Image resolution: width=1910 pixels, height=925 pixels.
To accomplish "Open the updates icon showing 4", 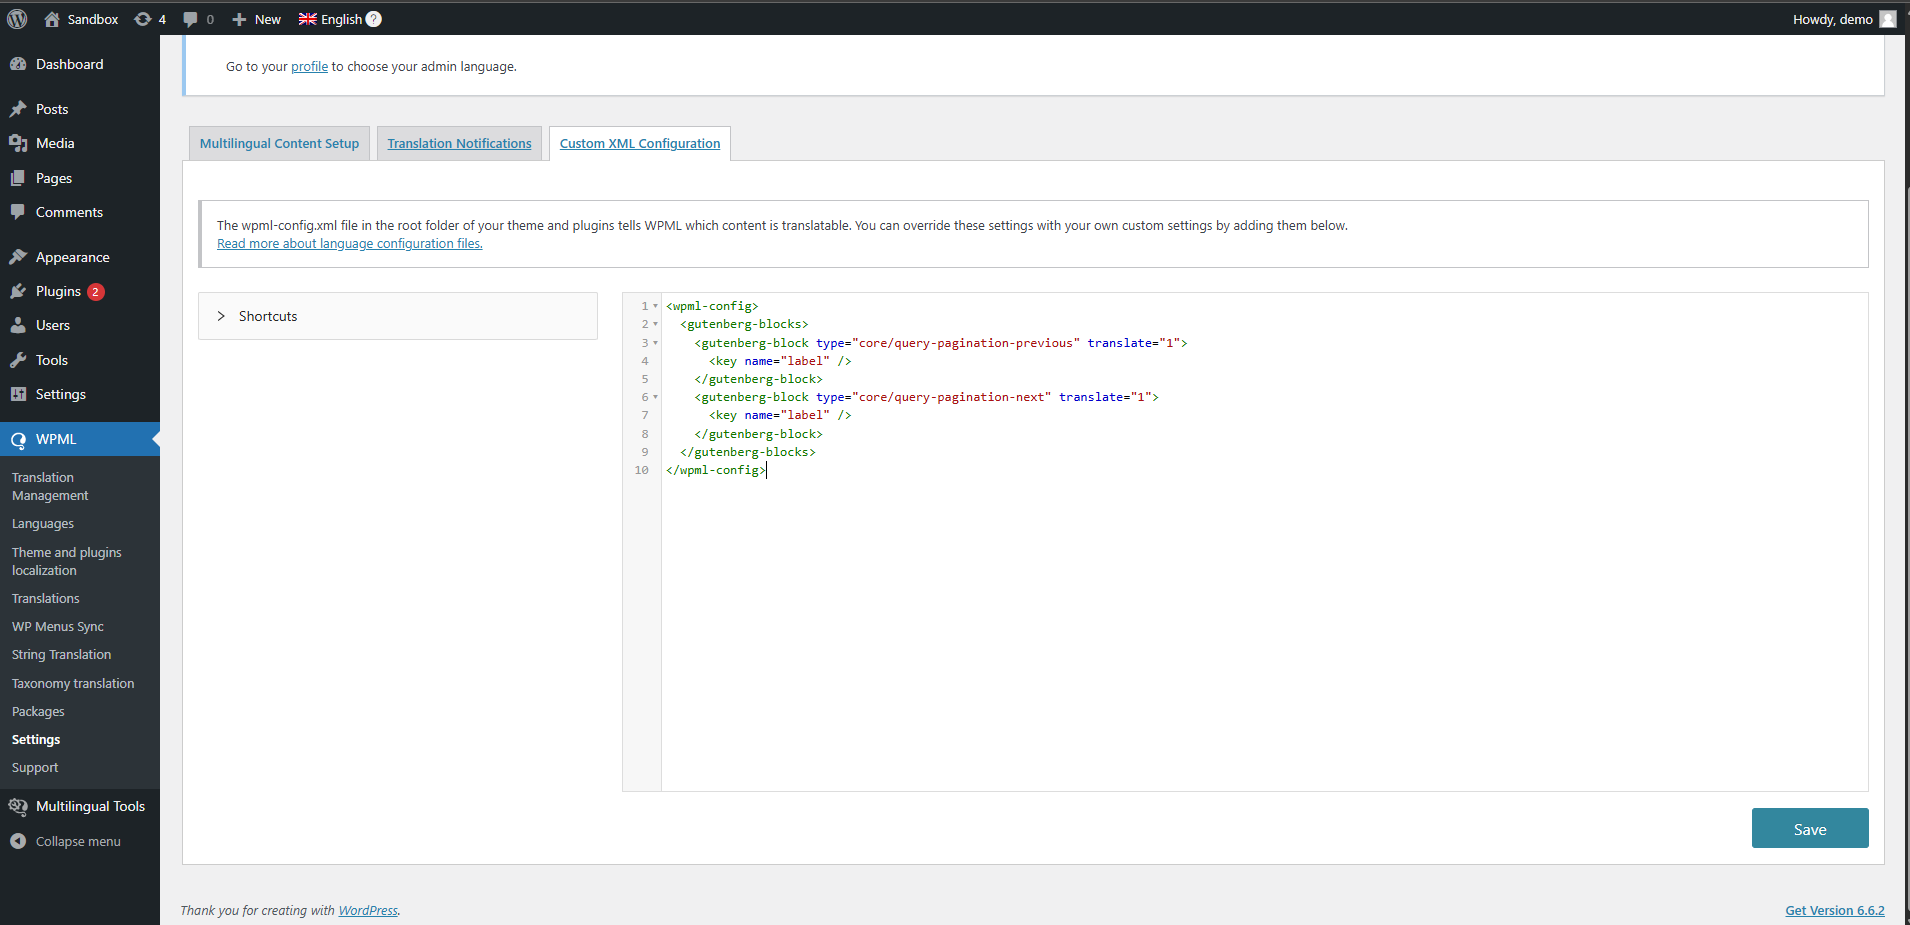I will [143, 19].
